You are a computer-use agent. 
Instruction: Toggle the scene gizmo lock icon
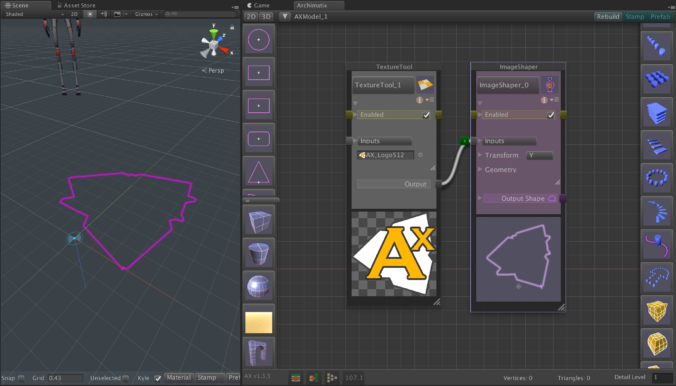coord(232,27)
